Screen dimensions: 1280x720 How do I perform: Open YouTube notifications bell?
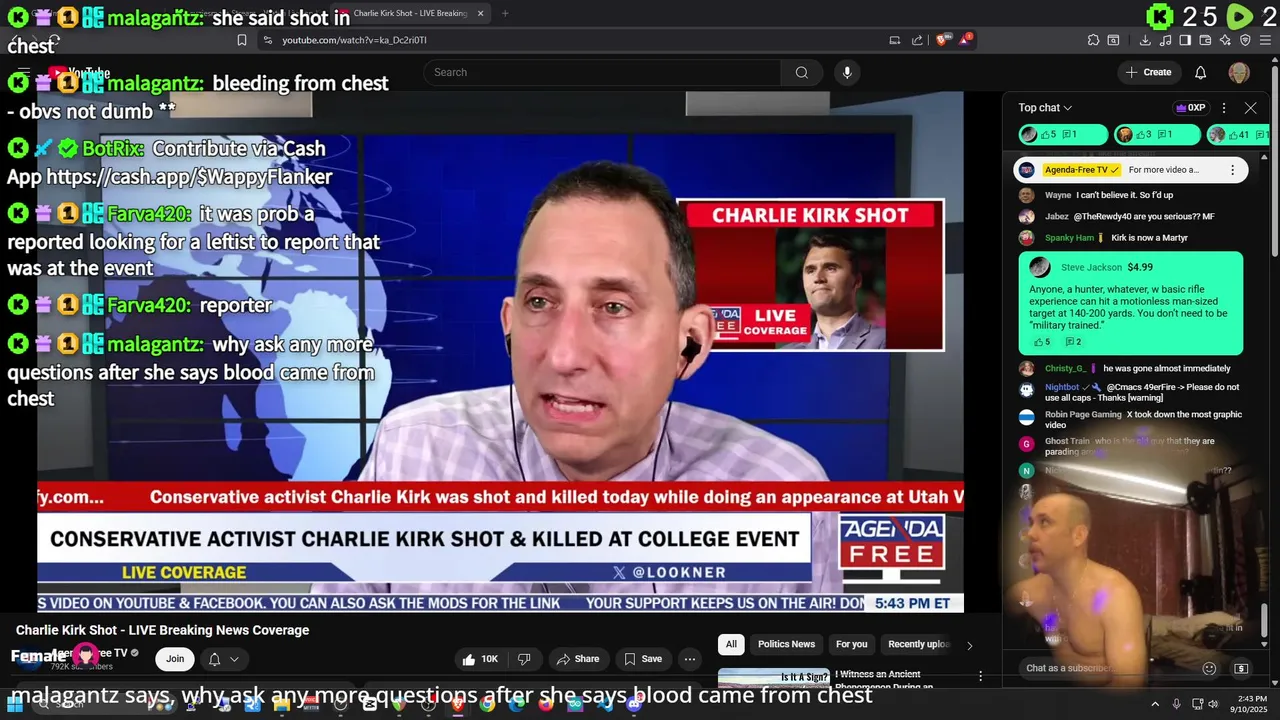tap(1201, 72)
